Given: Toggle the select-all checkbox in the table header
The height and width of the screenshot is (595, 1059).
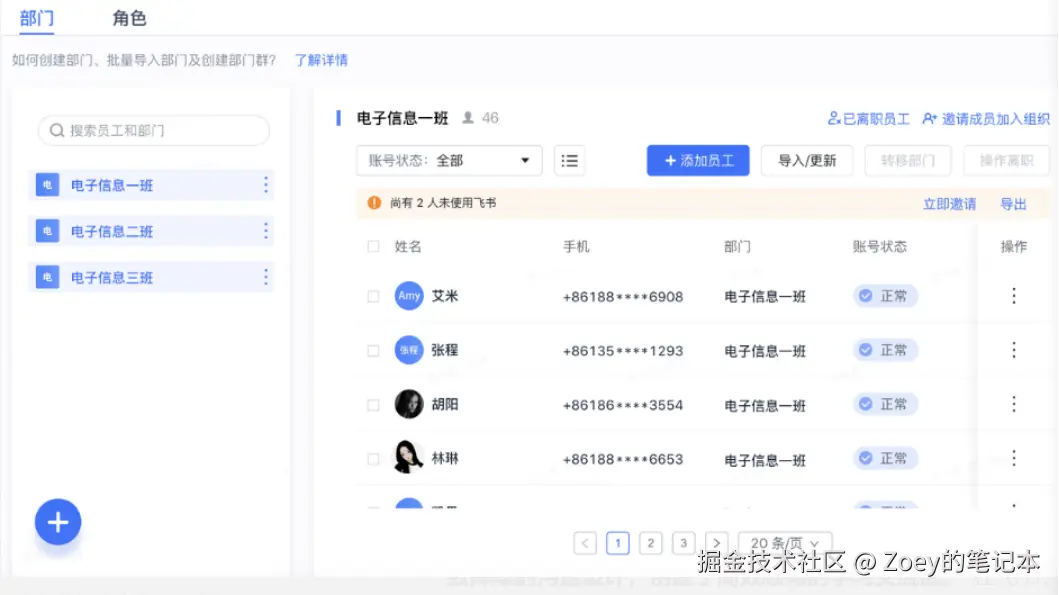Looking at the screenshot, I should click(x=373, y=247).
